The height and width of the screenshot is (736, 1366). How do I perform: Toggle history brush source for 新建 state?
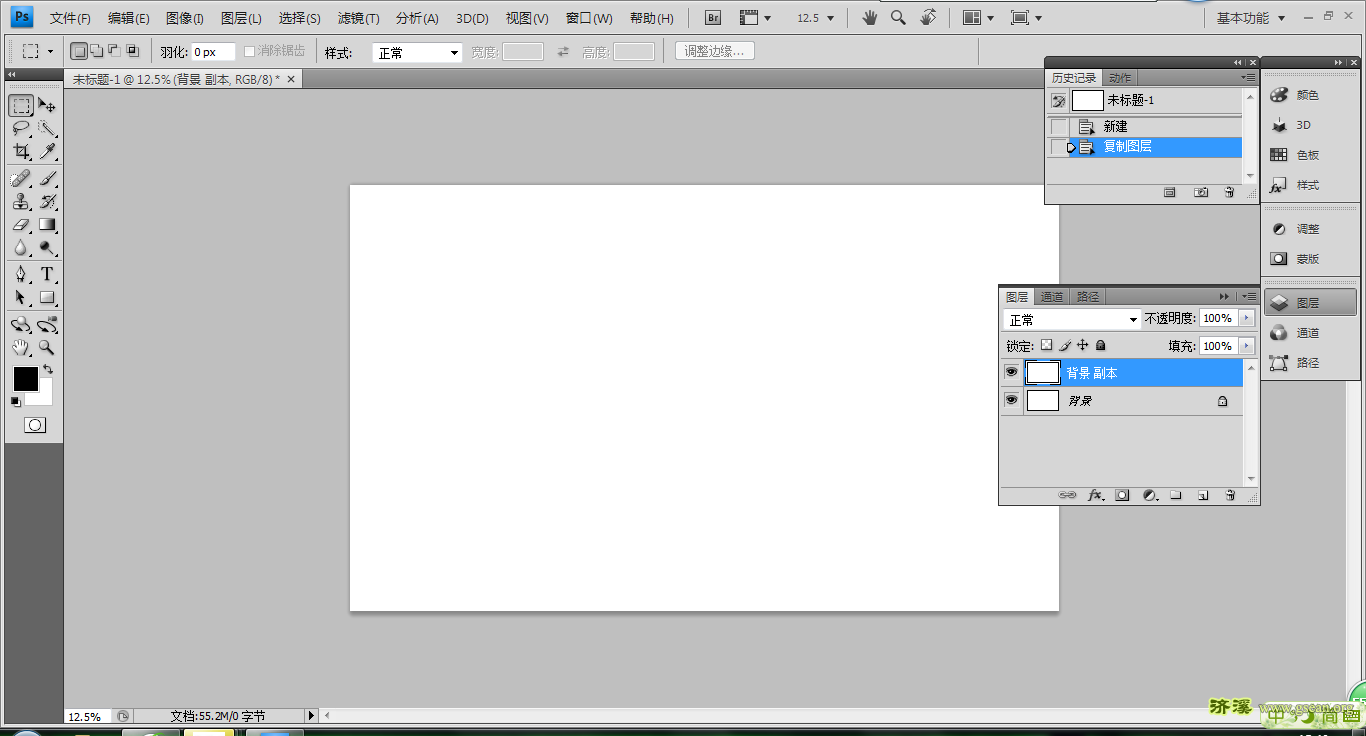[x=1059, y=126]
